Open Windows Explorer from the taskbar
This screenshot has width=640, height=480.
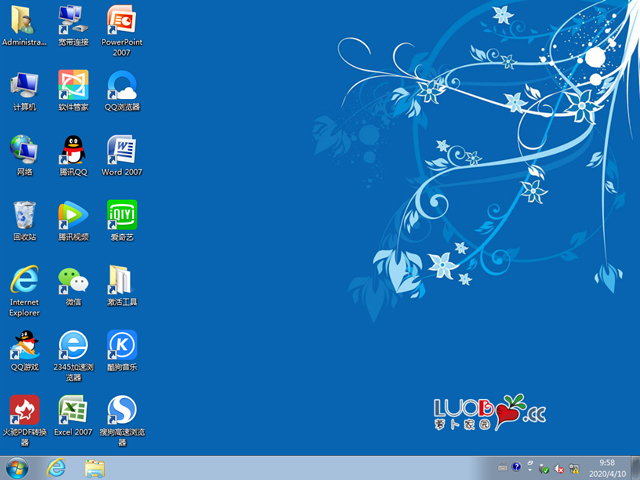tap(95, 468)
